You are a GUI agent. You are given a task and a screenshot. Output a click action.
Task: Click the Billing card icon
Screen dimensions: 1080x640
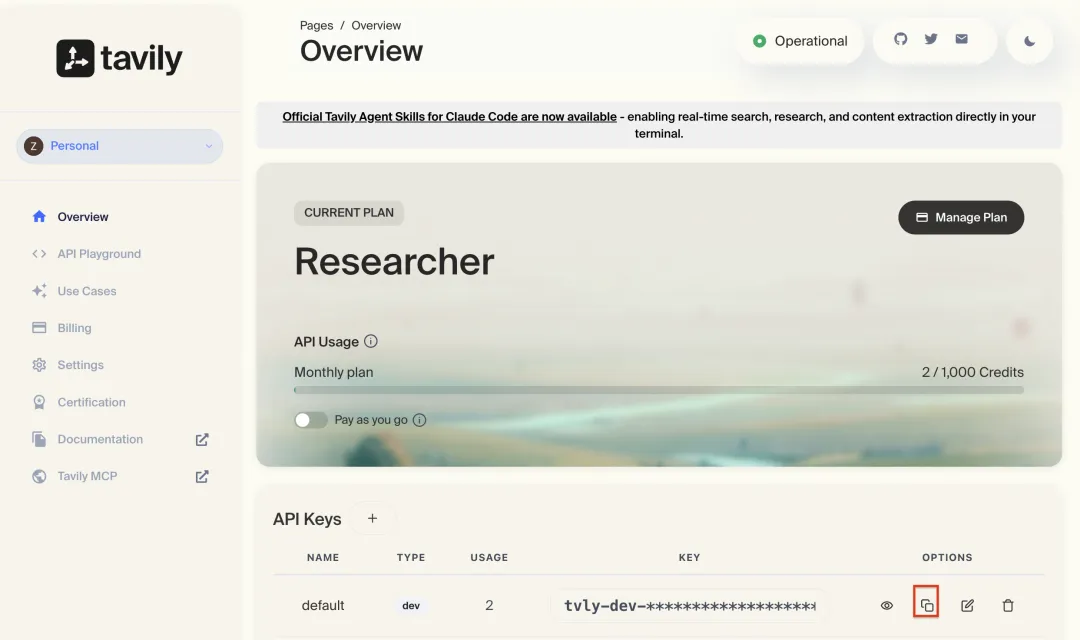pyautogui.click(x=39, y=328)
